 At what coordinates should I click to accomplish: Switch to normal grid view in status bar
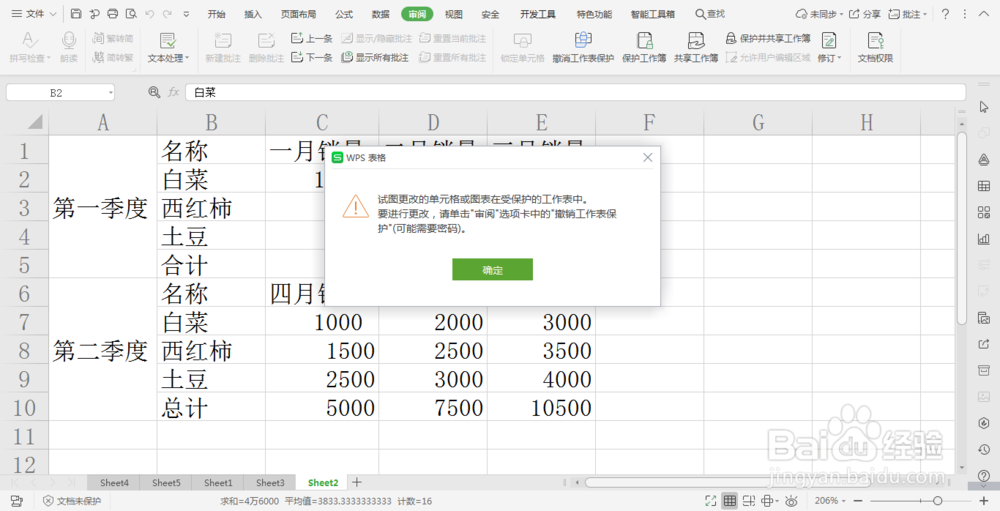coord(730,501)
